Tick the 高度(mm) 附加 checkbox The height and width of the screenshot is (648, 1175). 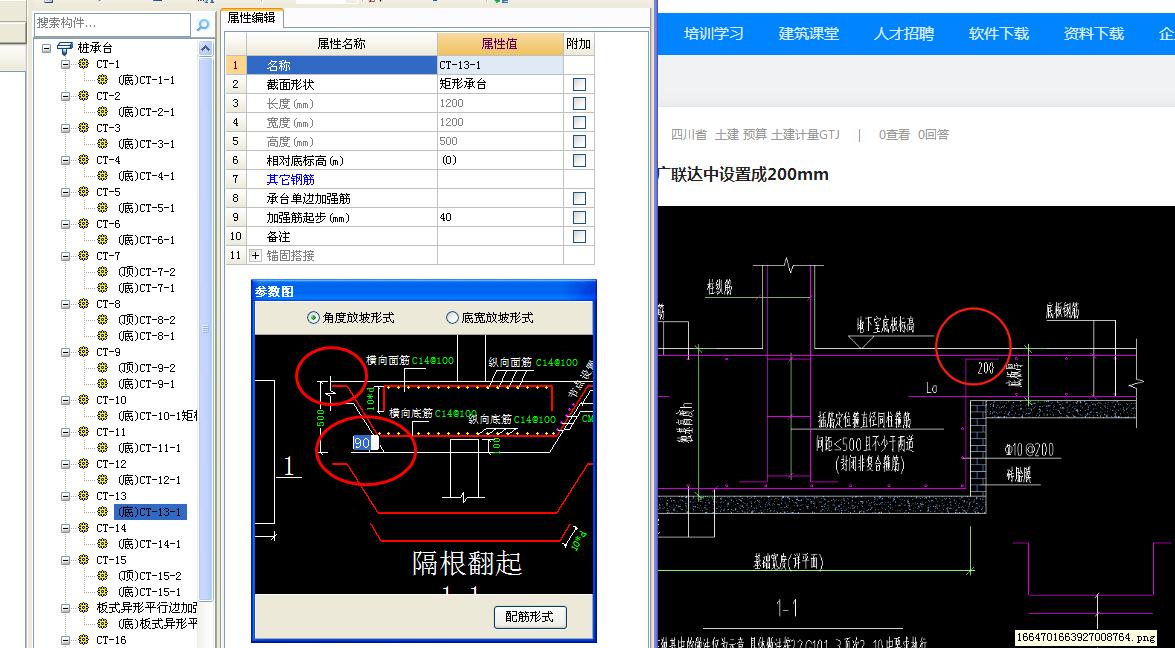[x=579, y=142]
